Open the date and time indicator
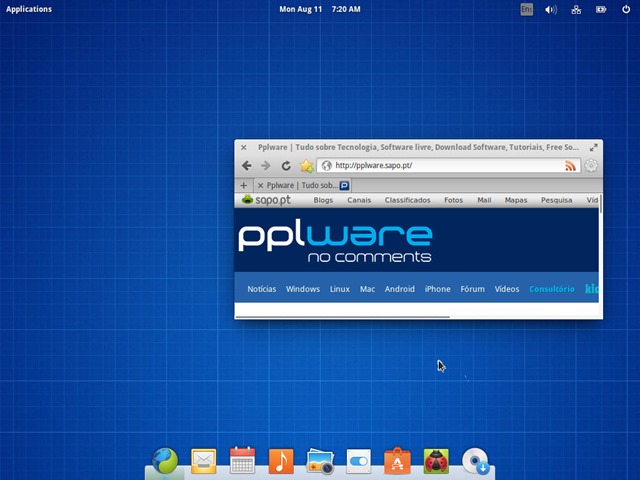The width and height of the screenshot is (640, 480). pyautogui.click(x=320, y=9)
